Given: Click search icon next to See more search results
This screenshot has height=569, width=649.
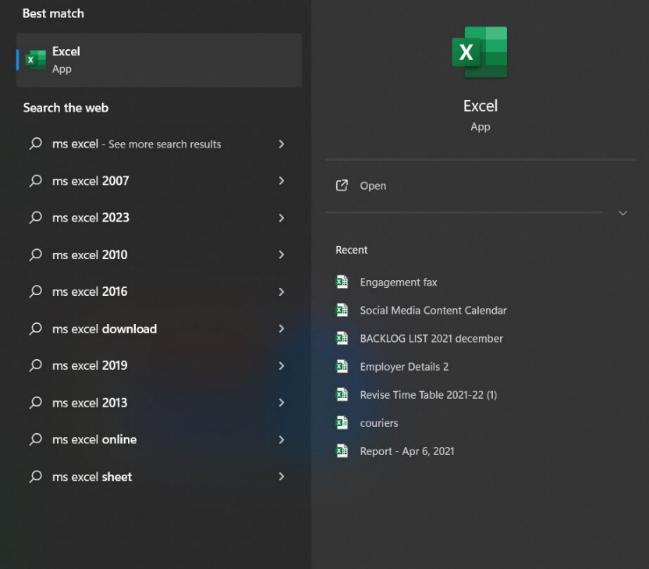Looking at the screenshot, I should pos(36,144).
